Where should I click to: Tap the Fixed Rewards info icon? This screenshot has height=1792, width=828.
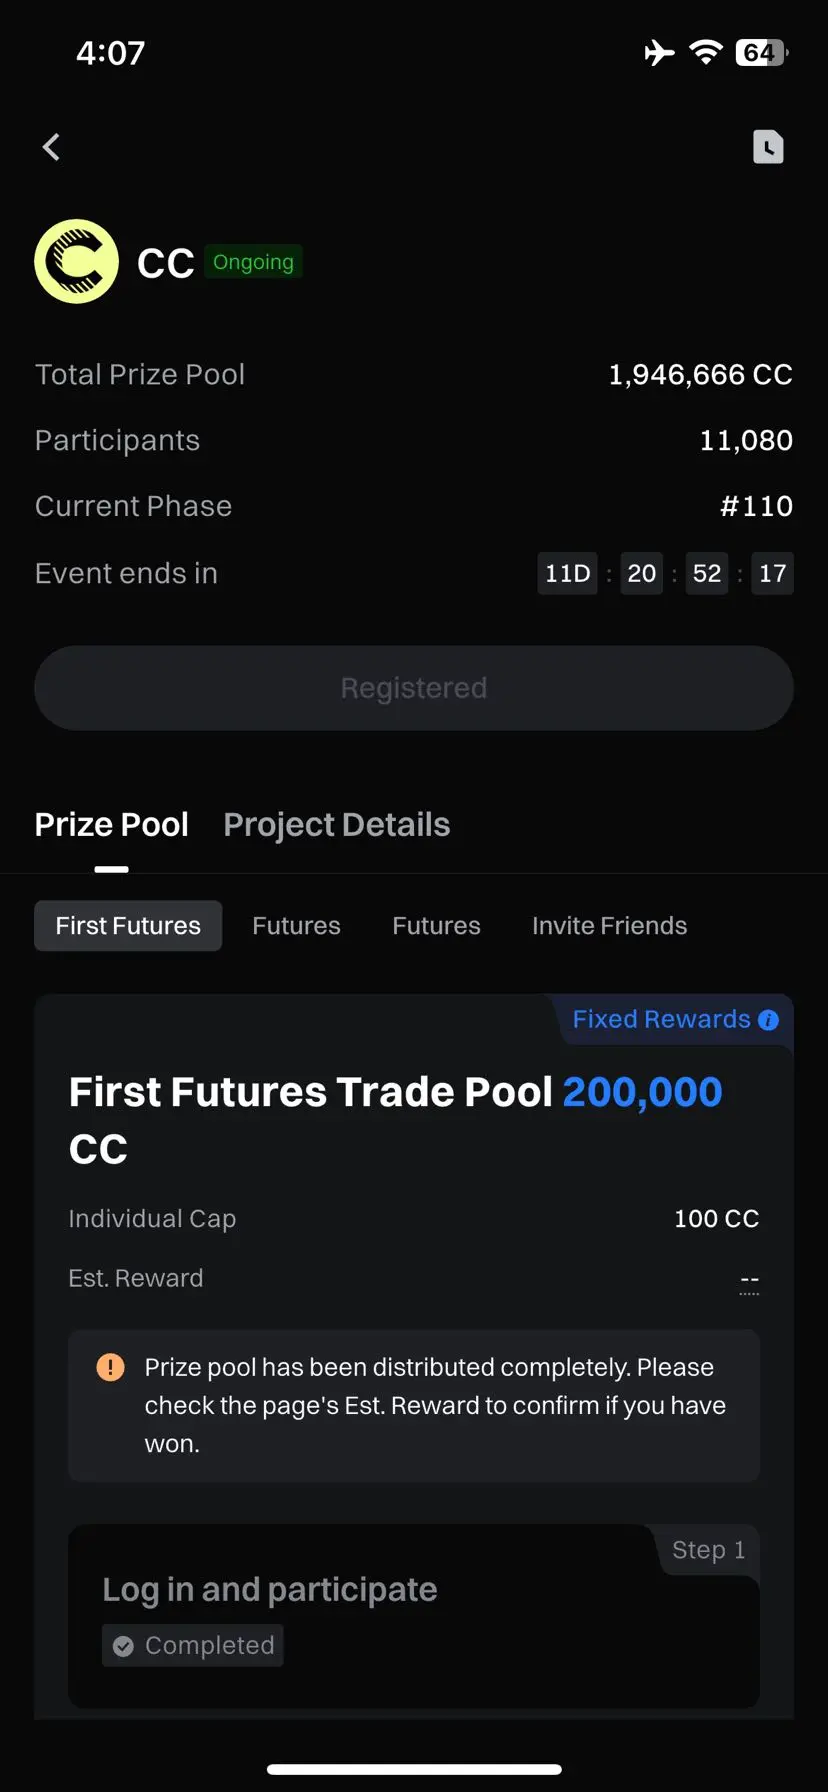[768, 1020]
